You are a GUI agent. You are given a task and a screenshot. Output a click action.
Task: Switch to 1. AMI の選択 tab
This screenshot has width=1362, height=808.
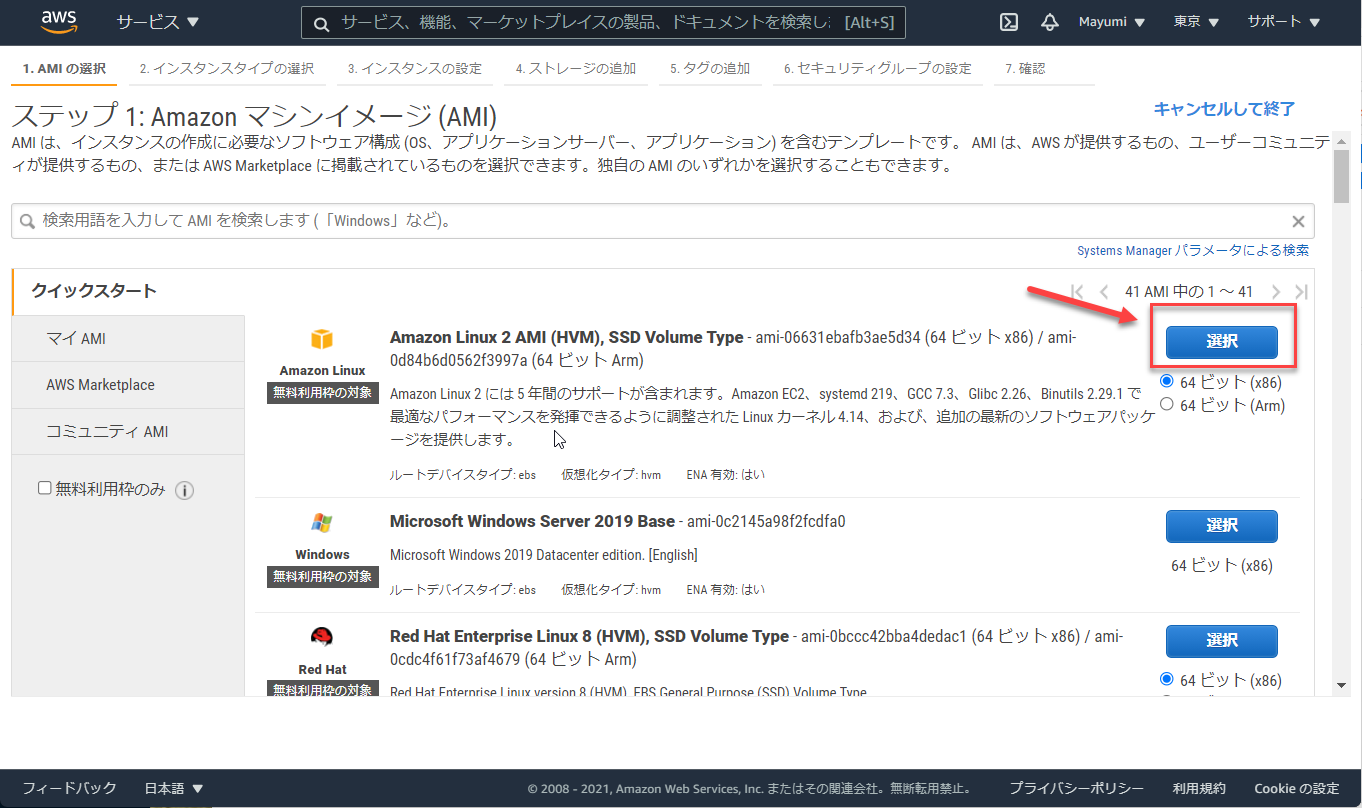64,69
